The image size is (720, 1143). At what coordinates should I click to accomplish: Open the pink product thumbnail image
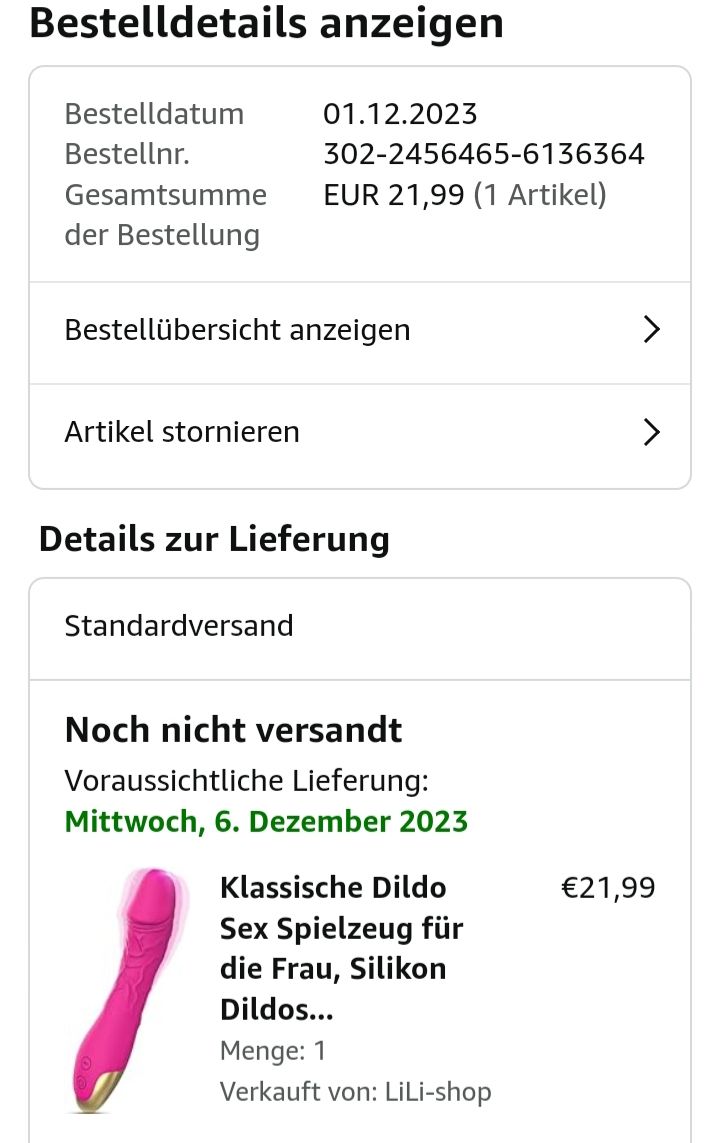pos(128,988)
